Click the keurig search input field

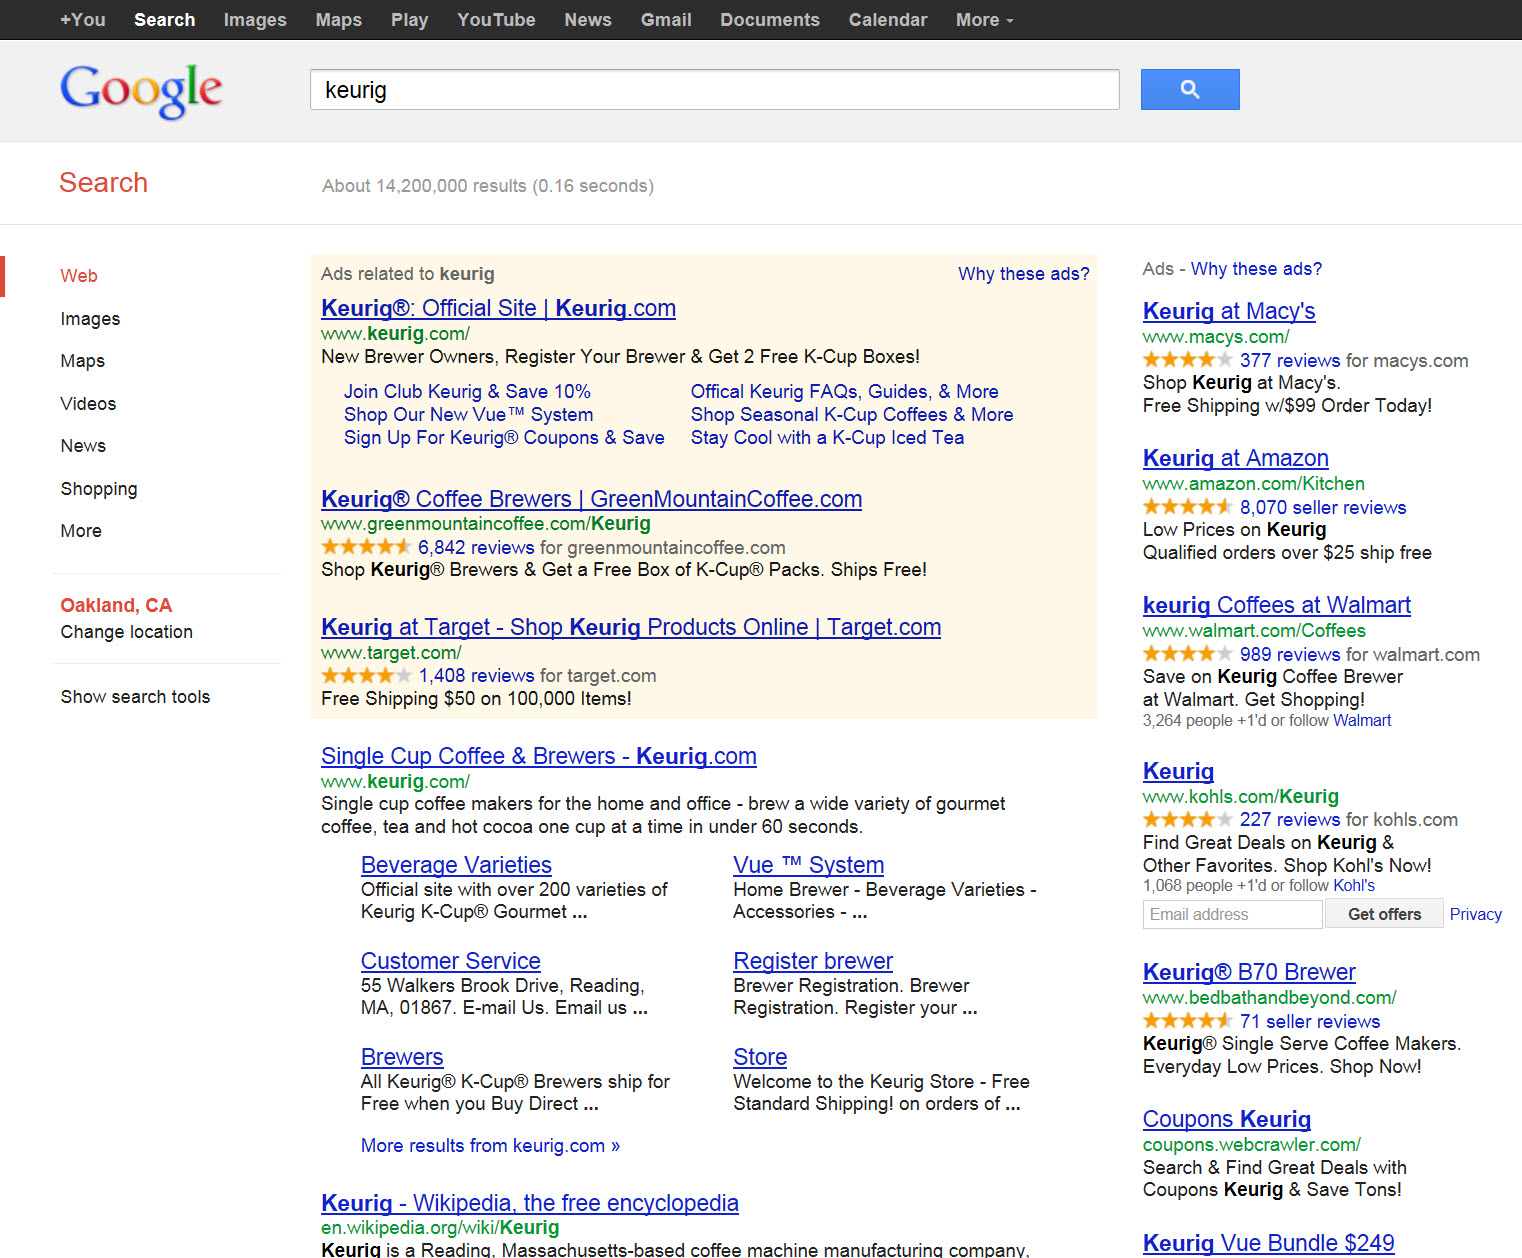(715, 90)
